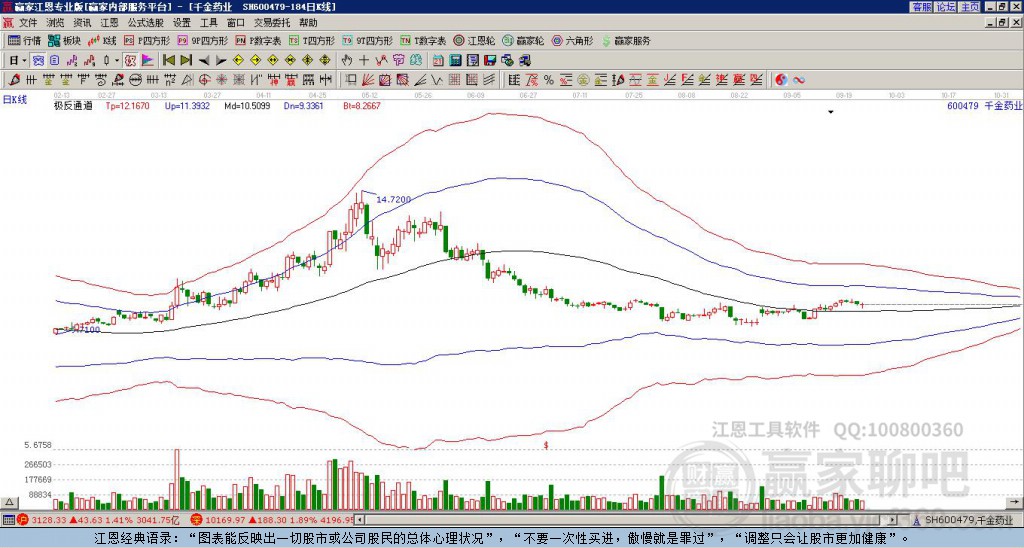Open the 工具 menu
1024x548 pixels.
click(208, 23)
